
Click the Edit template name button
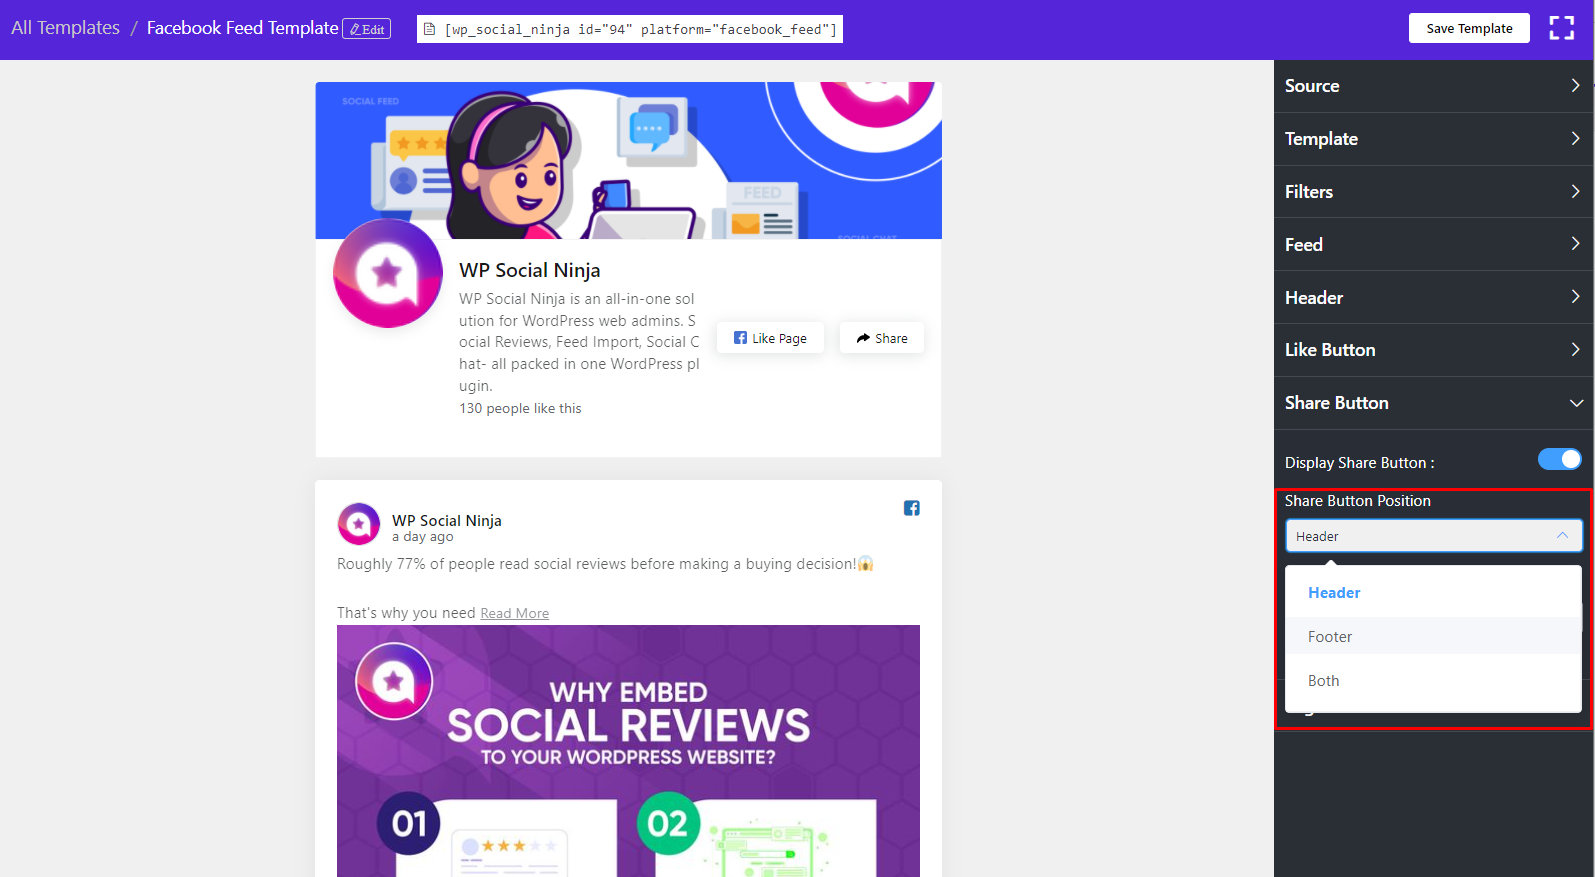click(x=367, y=29)
